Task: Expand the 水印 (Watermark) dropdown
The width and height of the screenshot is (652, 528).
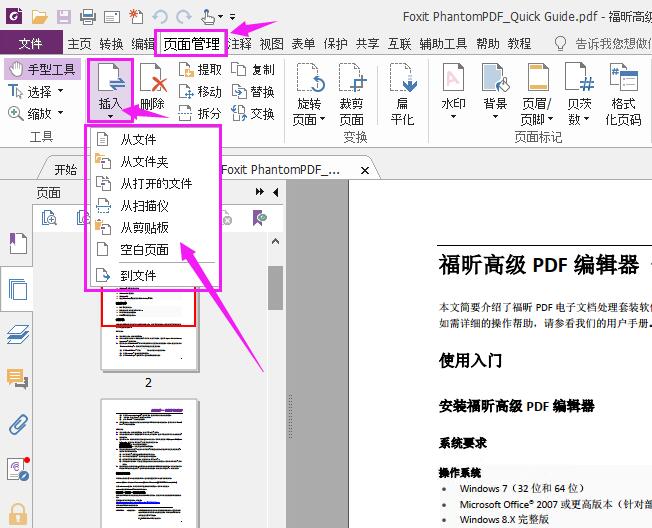Action: [453, 119]
